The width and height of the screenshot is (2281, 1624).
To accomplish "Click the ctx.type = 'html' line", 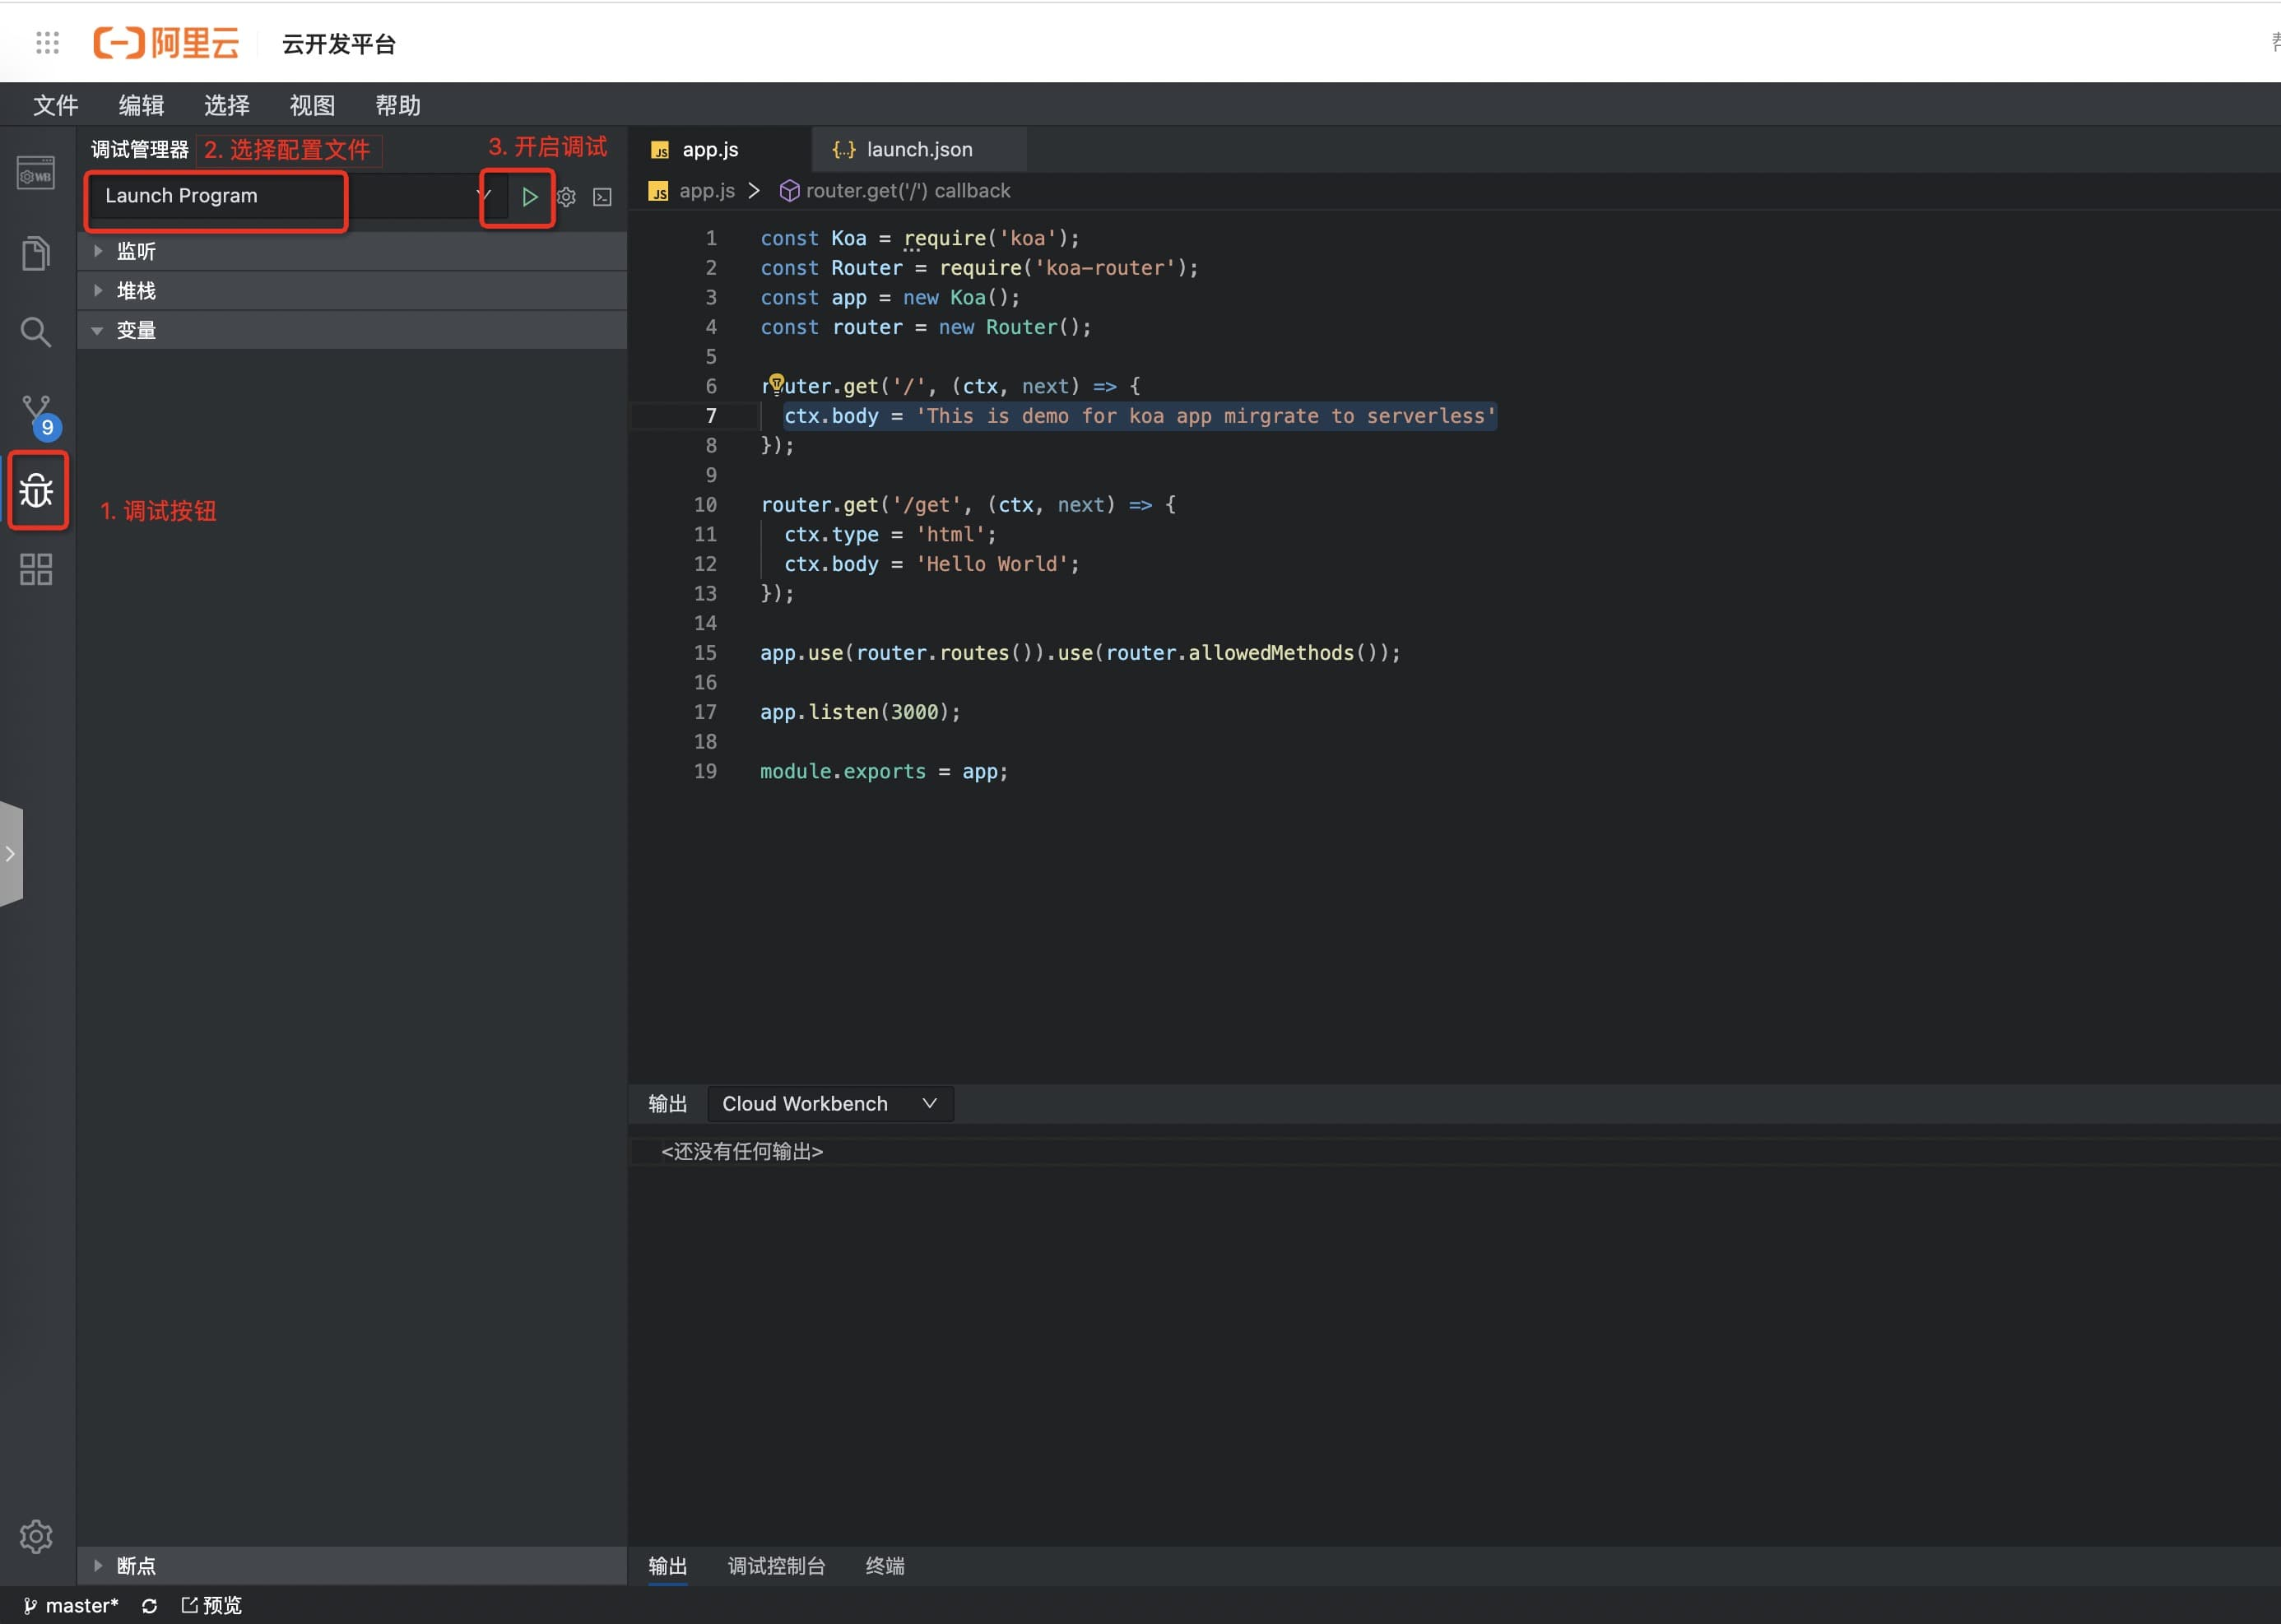I will tap(890, 535).
